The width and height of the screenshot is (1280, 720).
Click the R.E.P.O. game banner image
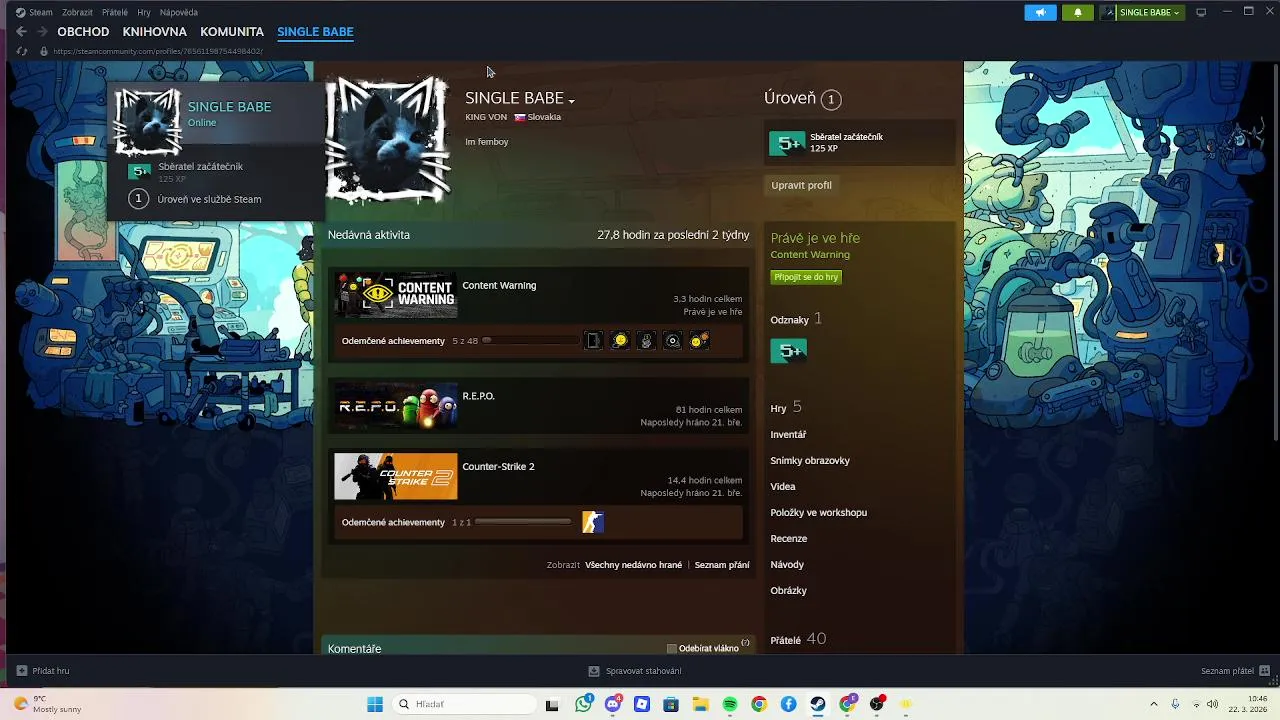396,406
